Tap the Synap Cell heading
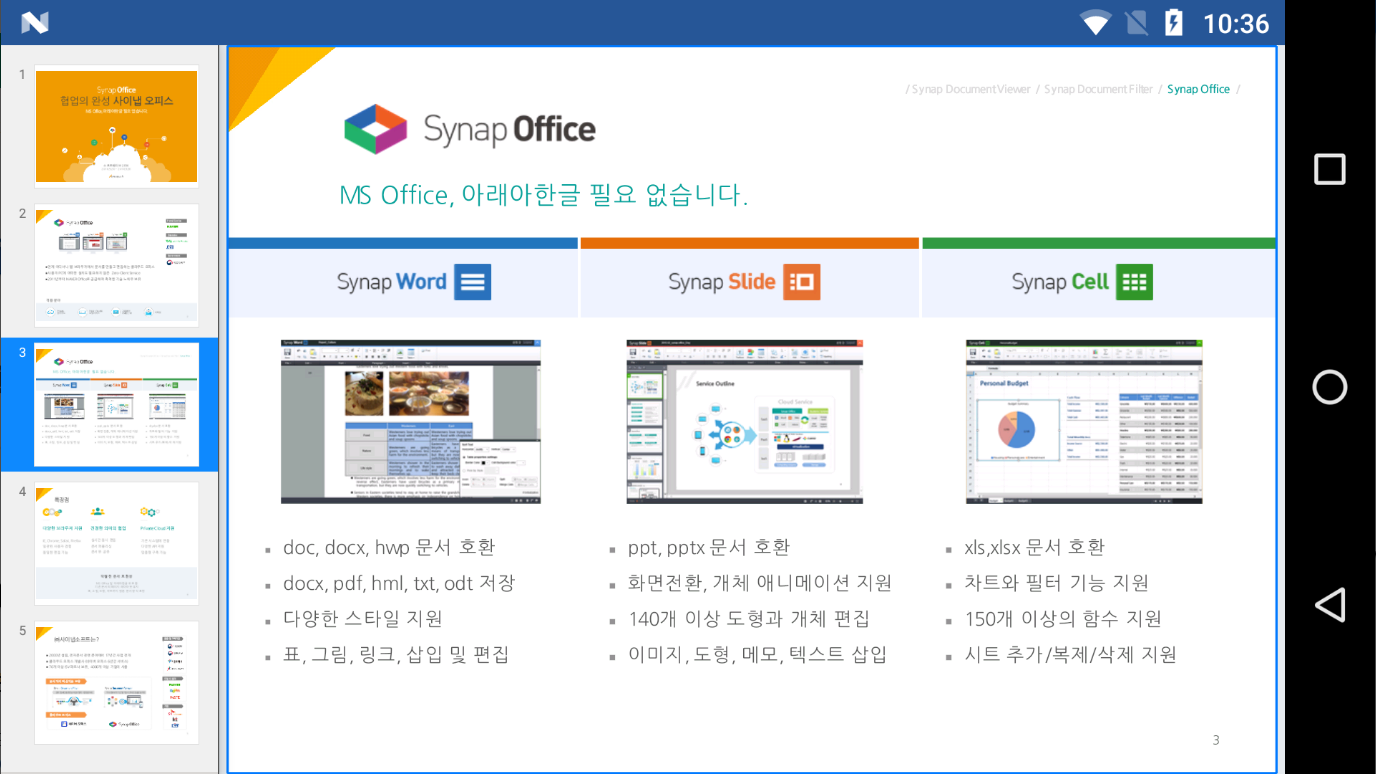Screen dimensions: 1376x774 tap(1060, 282)
